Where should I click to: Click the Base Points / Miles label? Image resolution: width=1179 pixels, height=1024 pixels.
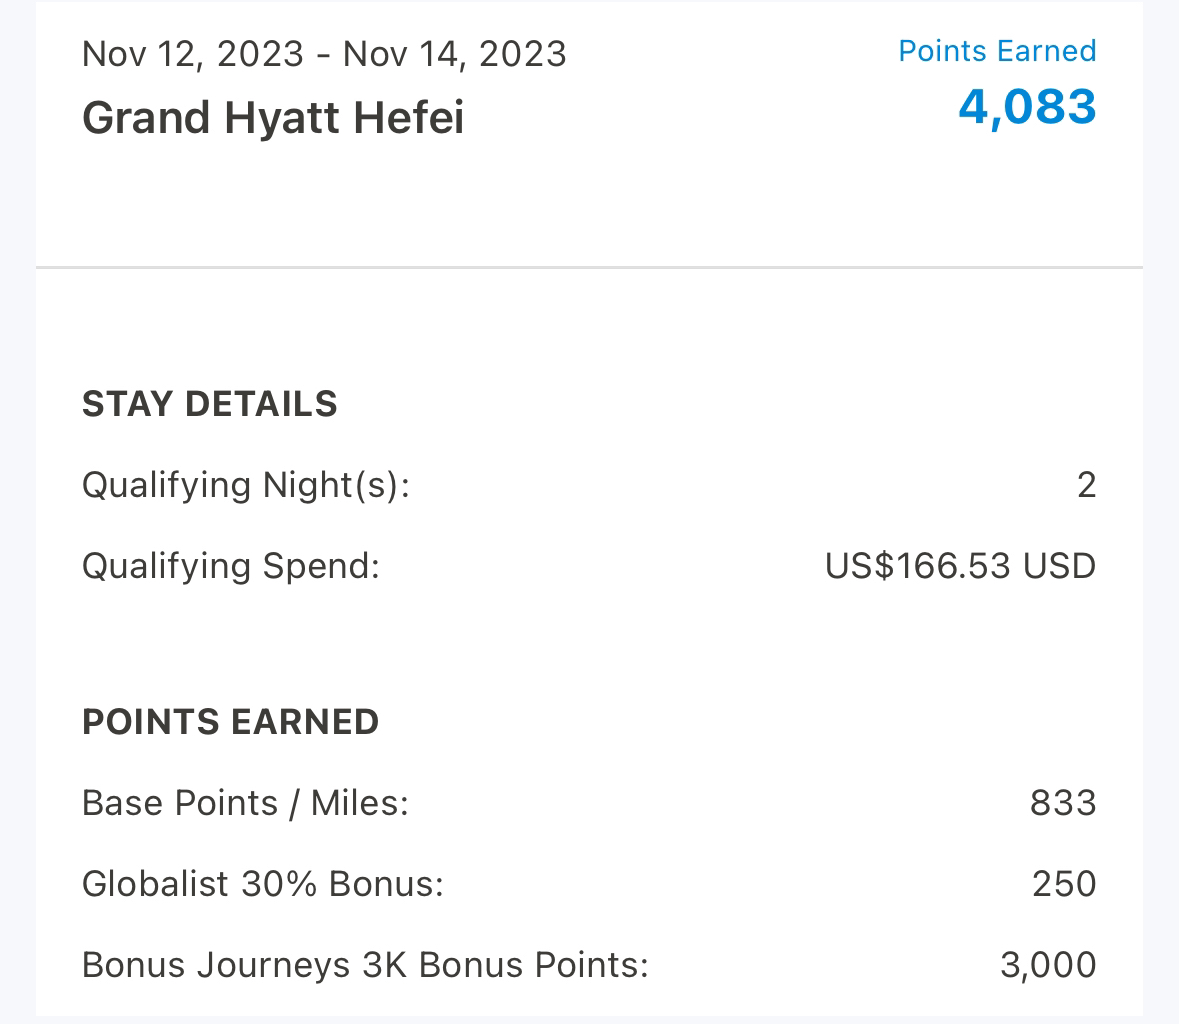245,803
